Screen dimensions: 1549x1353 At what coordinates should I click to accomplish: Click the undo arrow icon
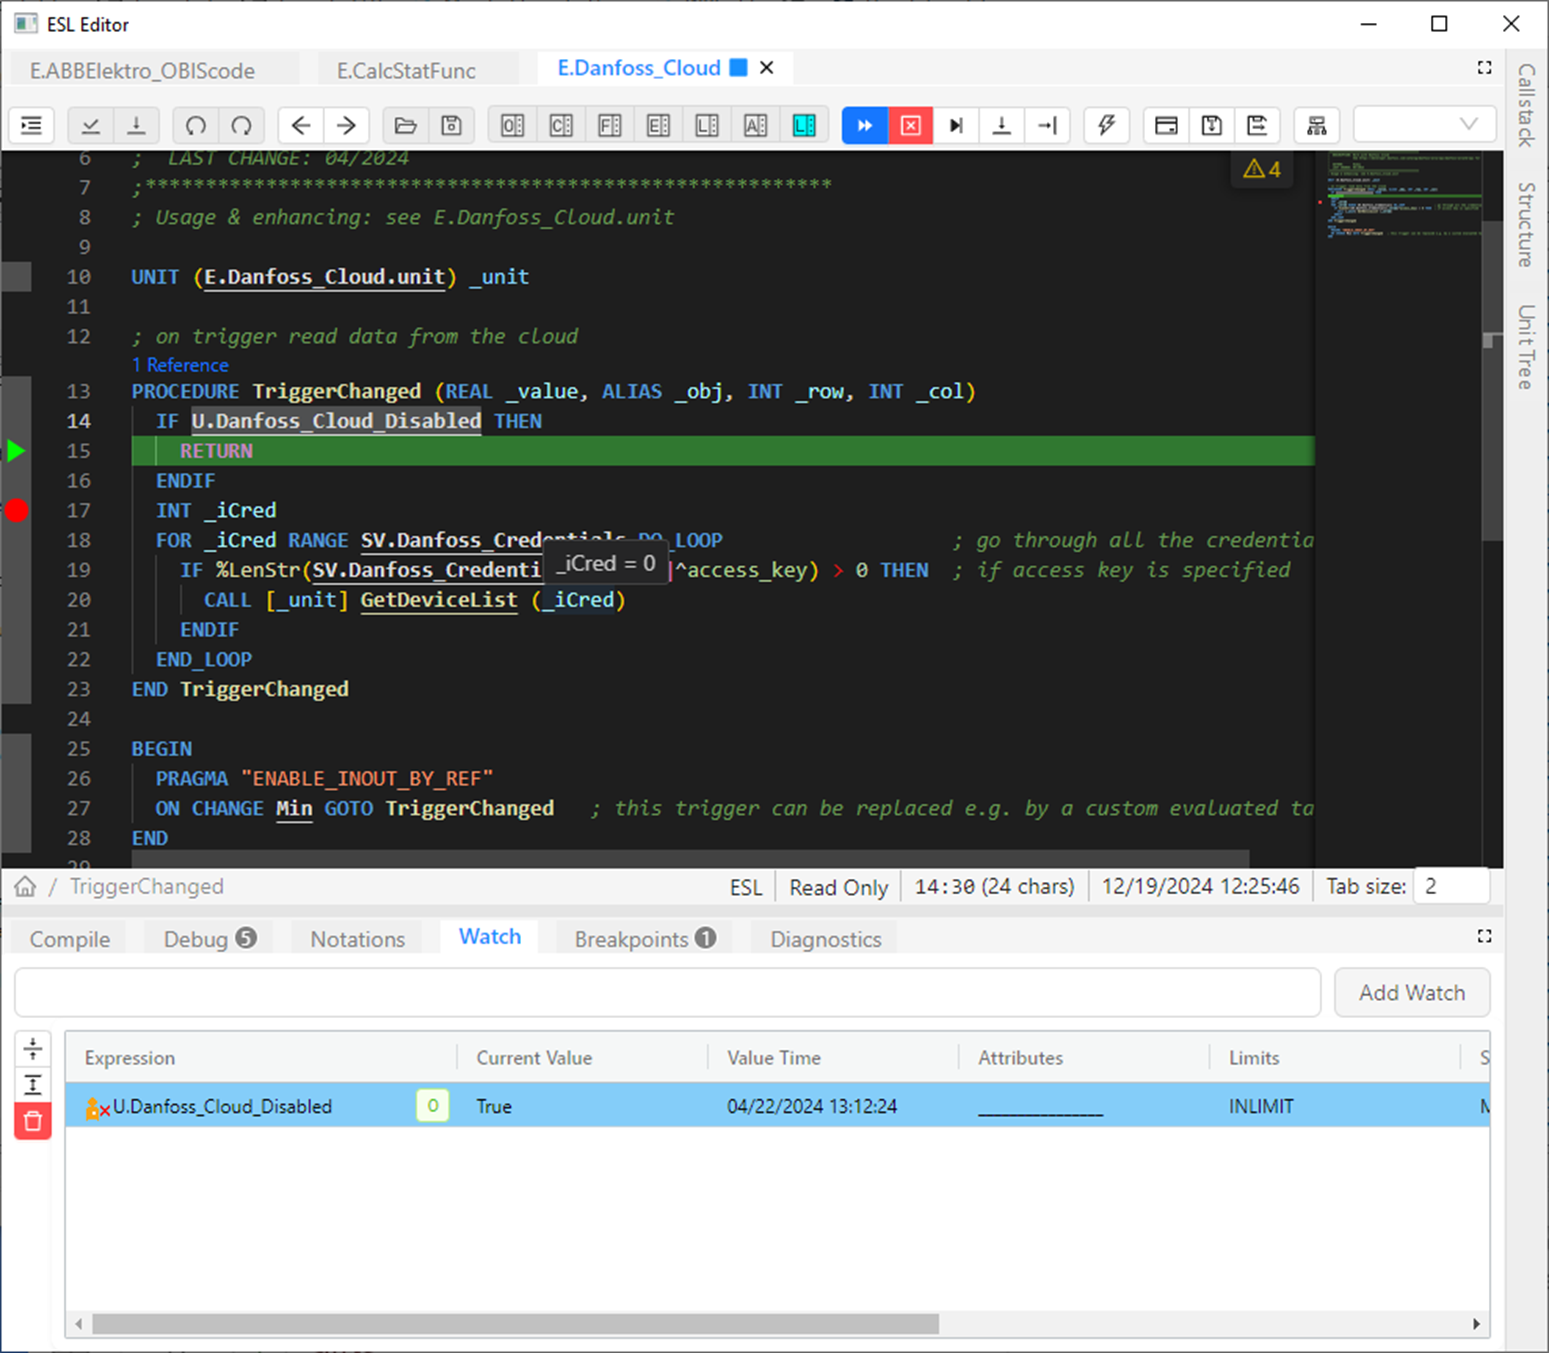point(196,125)
